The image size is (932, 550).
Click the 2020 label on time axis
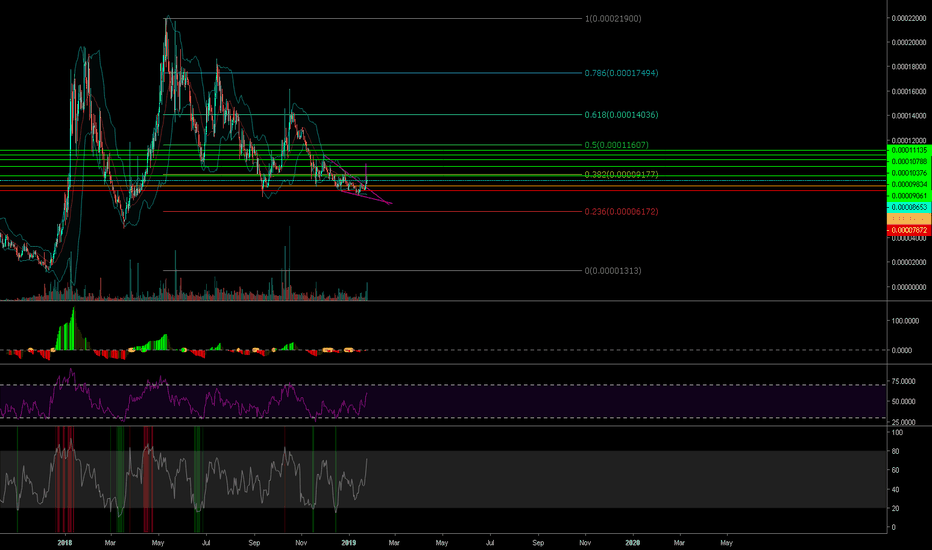pyautogui.click(x=633, y=543)
